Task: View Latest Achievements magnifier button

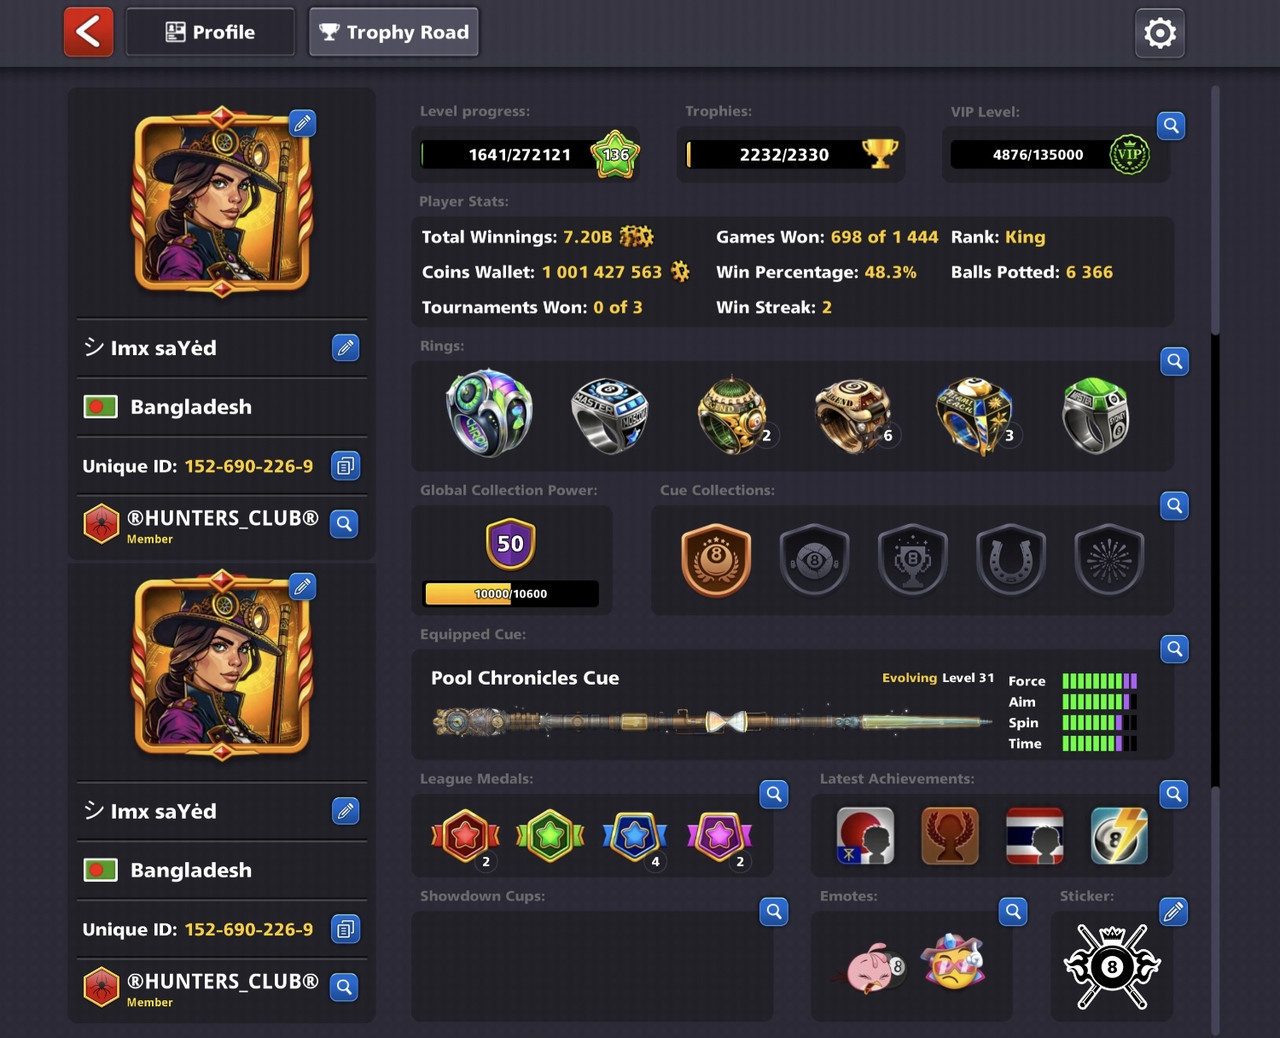Action: [x=1174, y=794]
